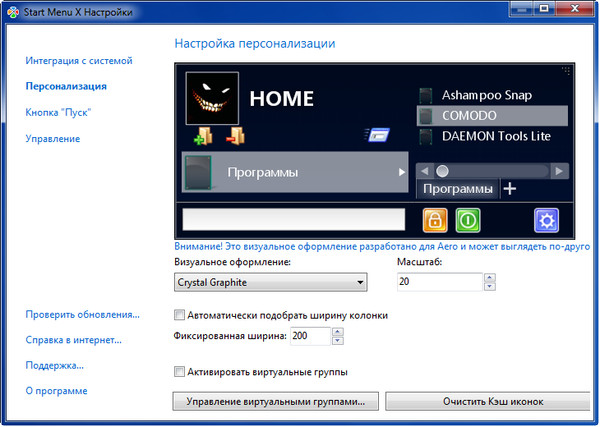Click the blue run window icon

(376, 136)
